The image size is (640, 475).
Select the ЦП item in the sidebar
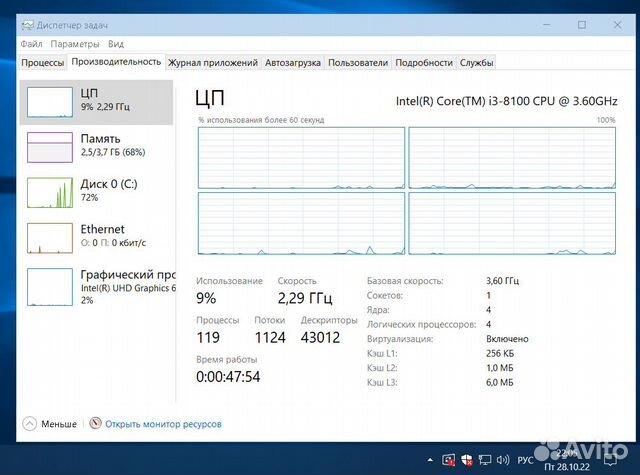click(x=96, y=102)
